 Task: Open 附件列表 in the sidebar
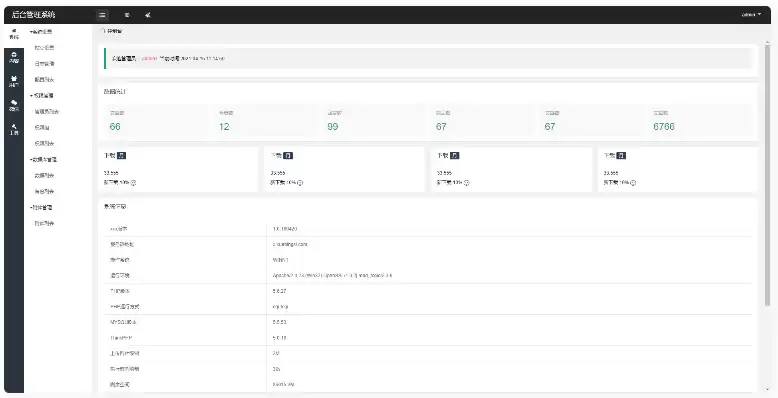click(44, 223)
